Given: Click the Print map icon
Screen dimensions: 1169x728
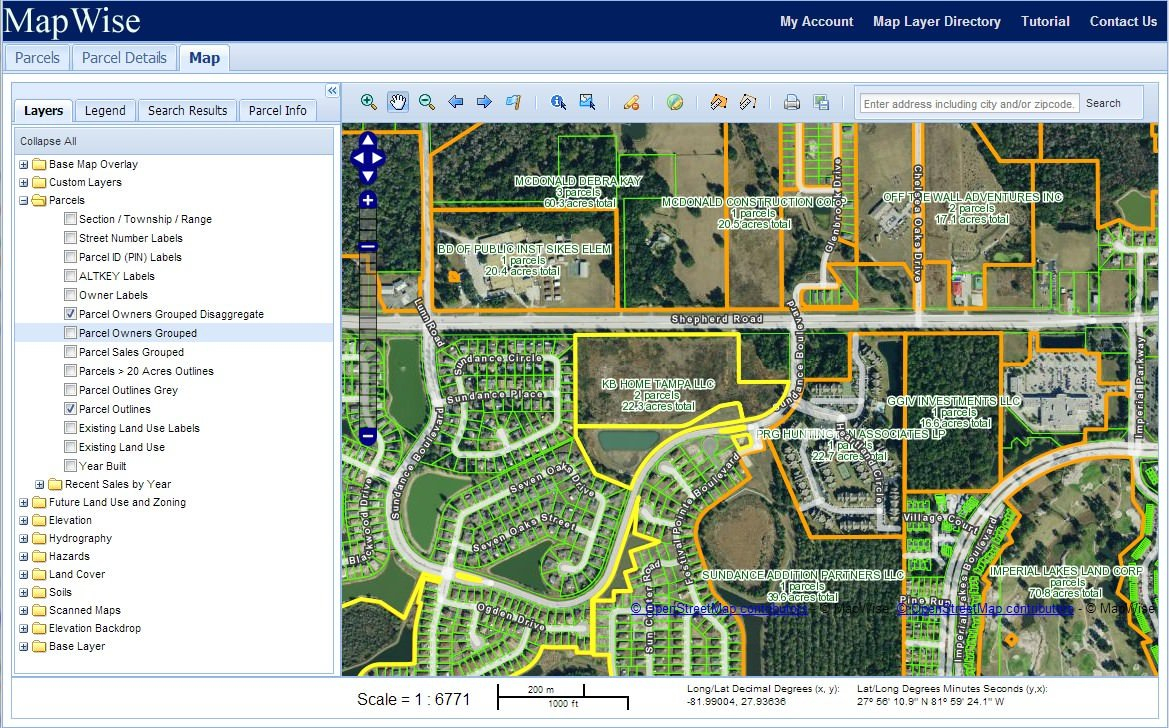Looking at the screenshot, I should coord(792,102).
